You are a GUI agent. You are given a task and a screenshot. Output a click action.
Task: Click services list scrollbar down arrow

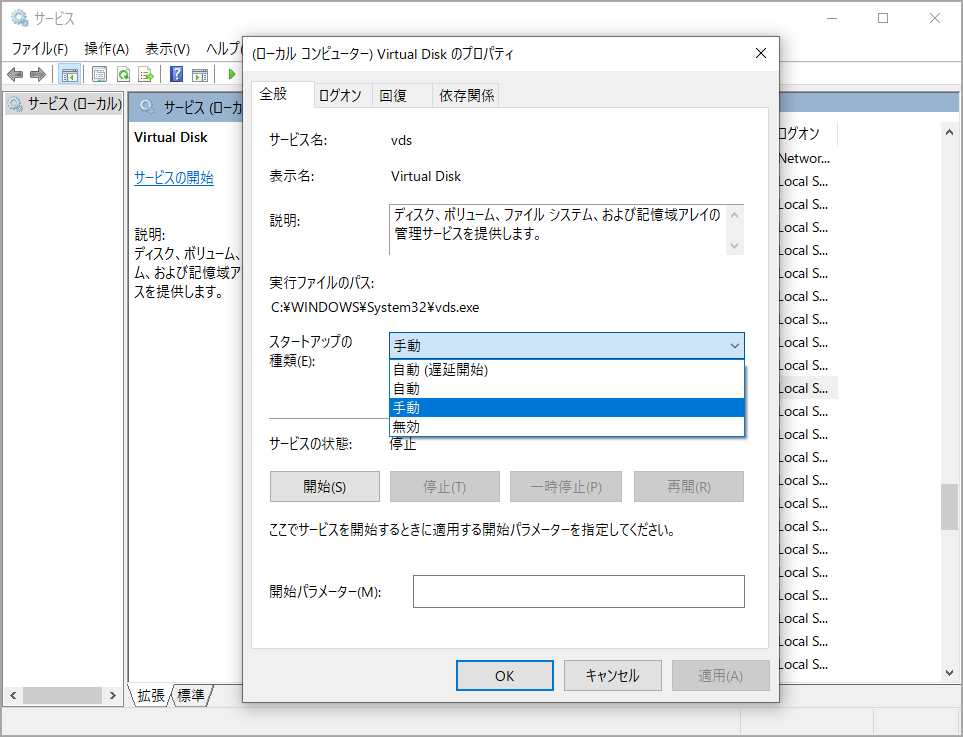point(949,673)
